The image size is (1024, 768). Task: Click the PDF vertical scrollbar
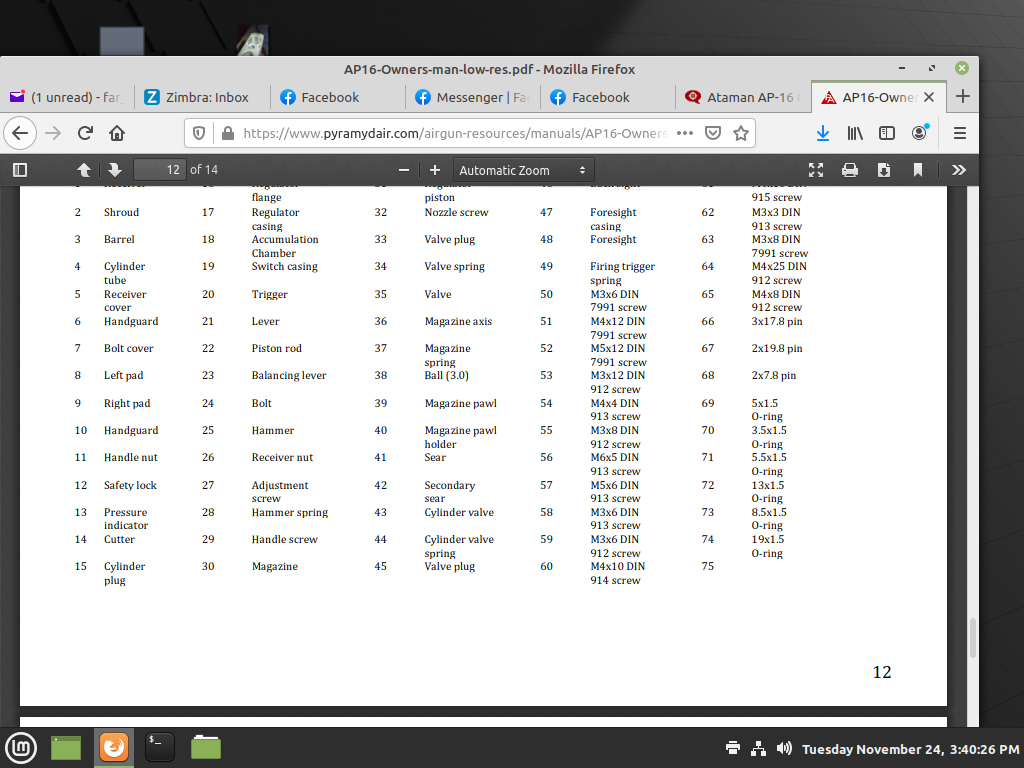tap(972, 637)
